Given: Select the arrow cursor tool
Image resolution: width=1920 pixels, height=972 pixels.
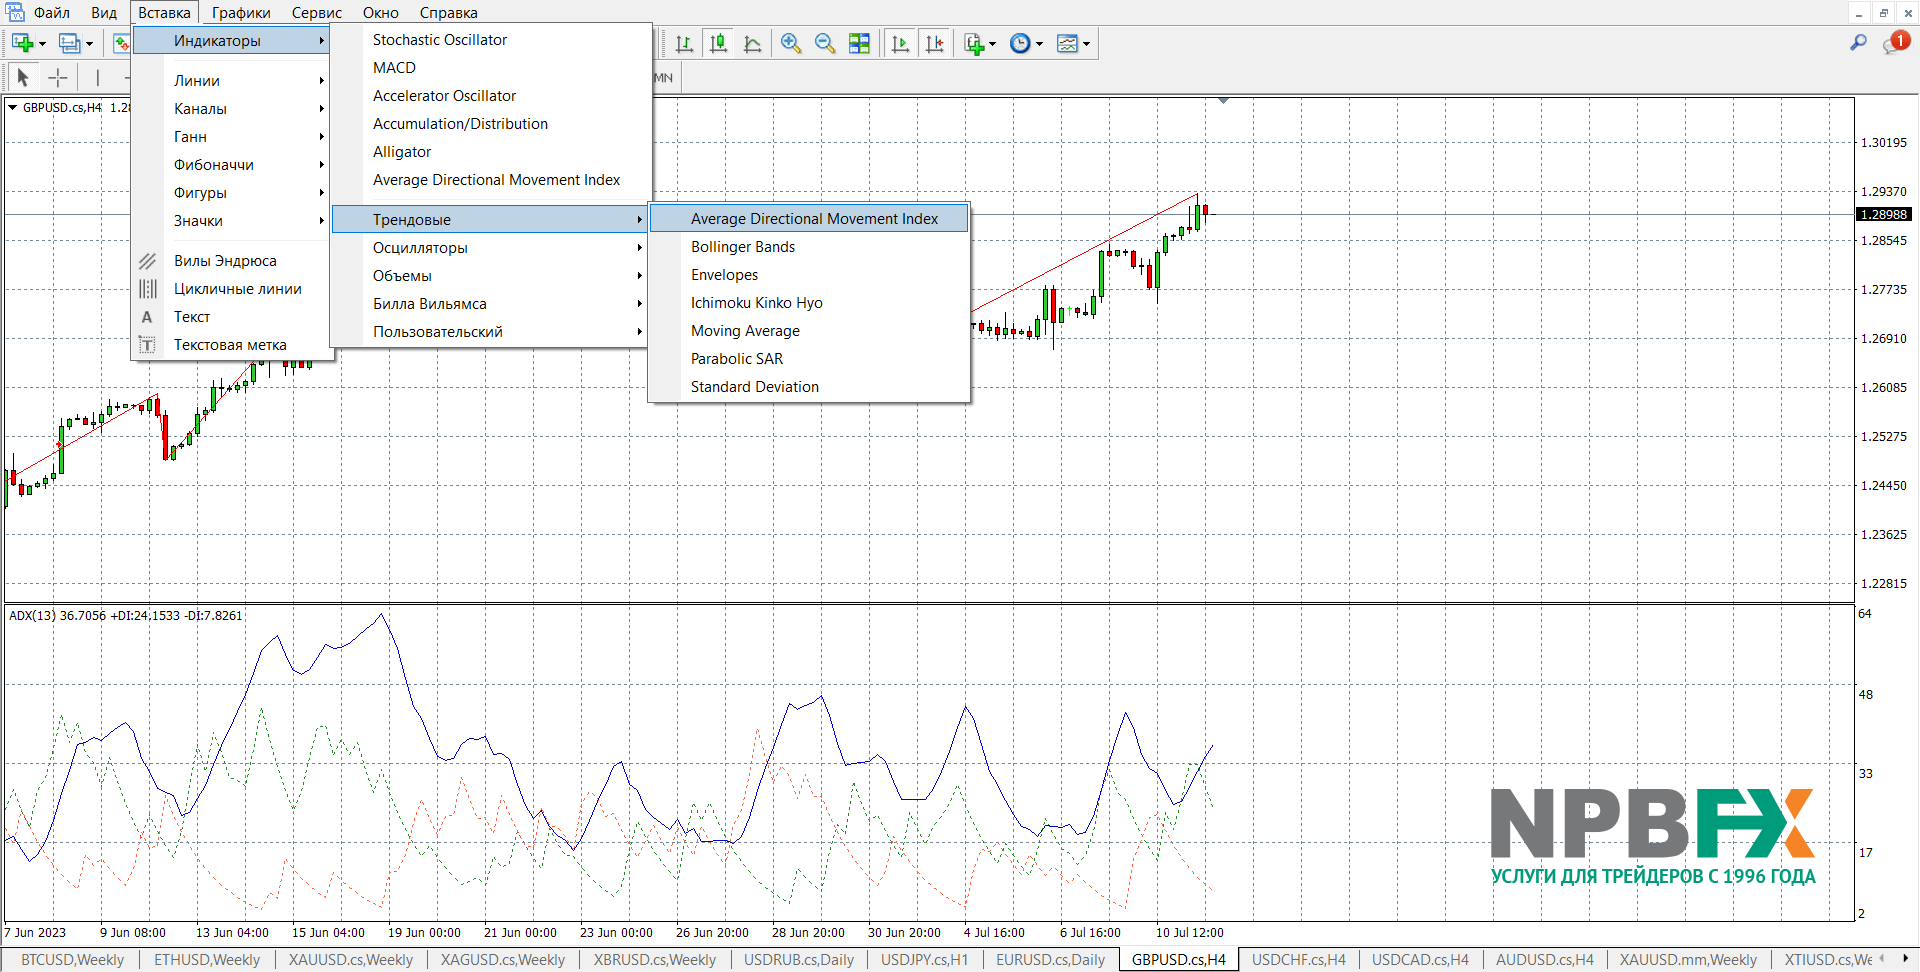Looking at the screenshot, I should coord(23,77).
